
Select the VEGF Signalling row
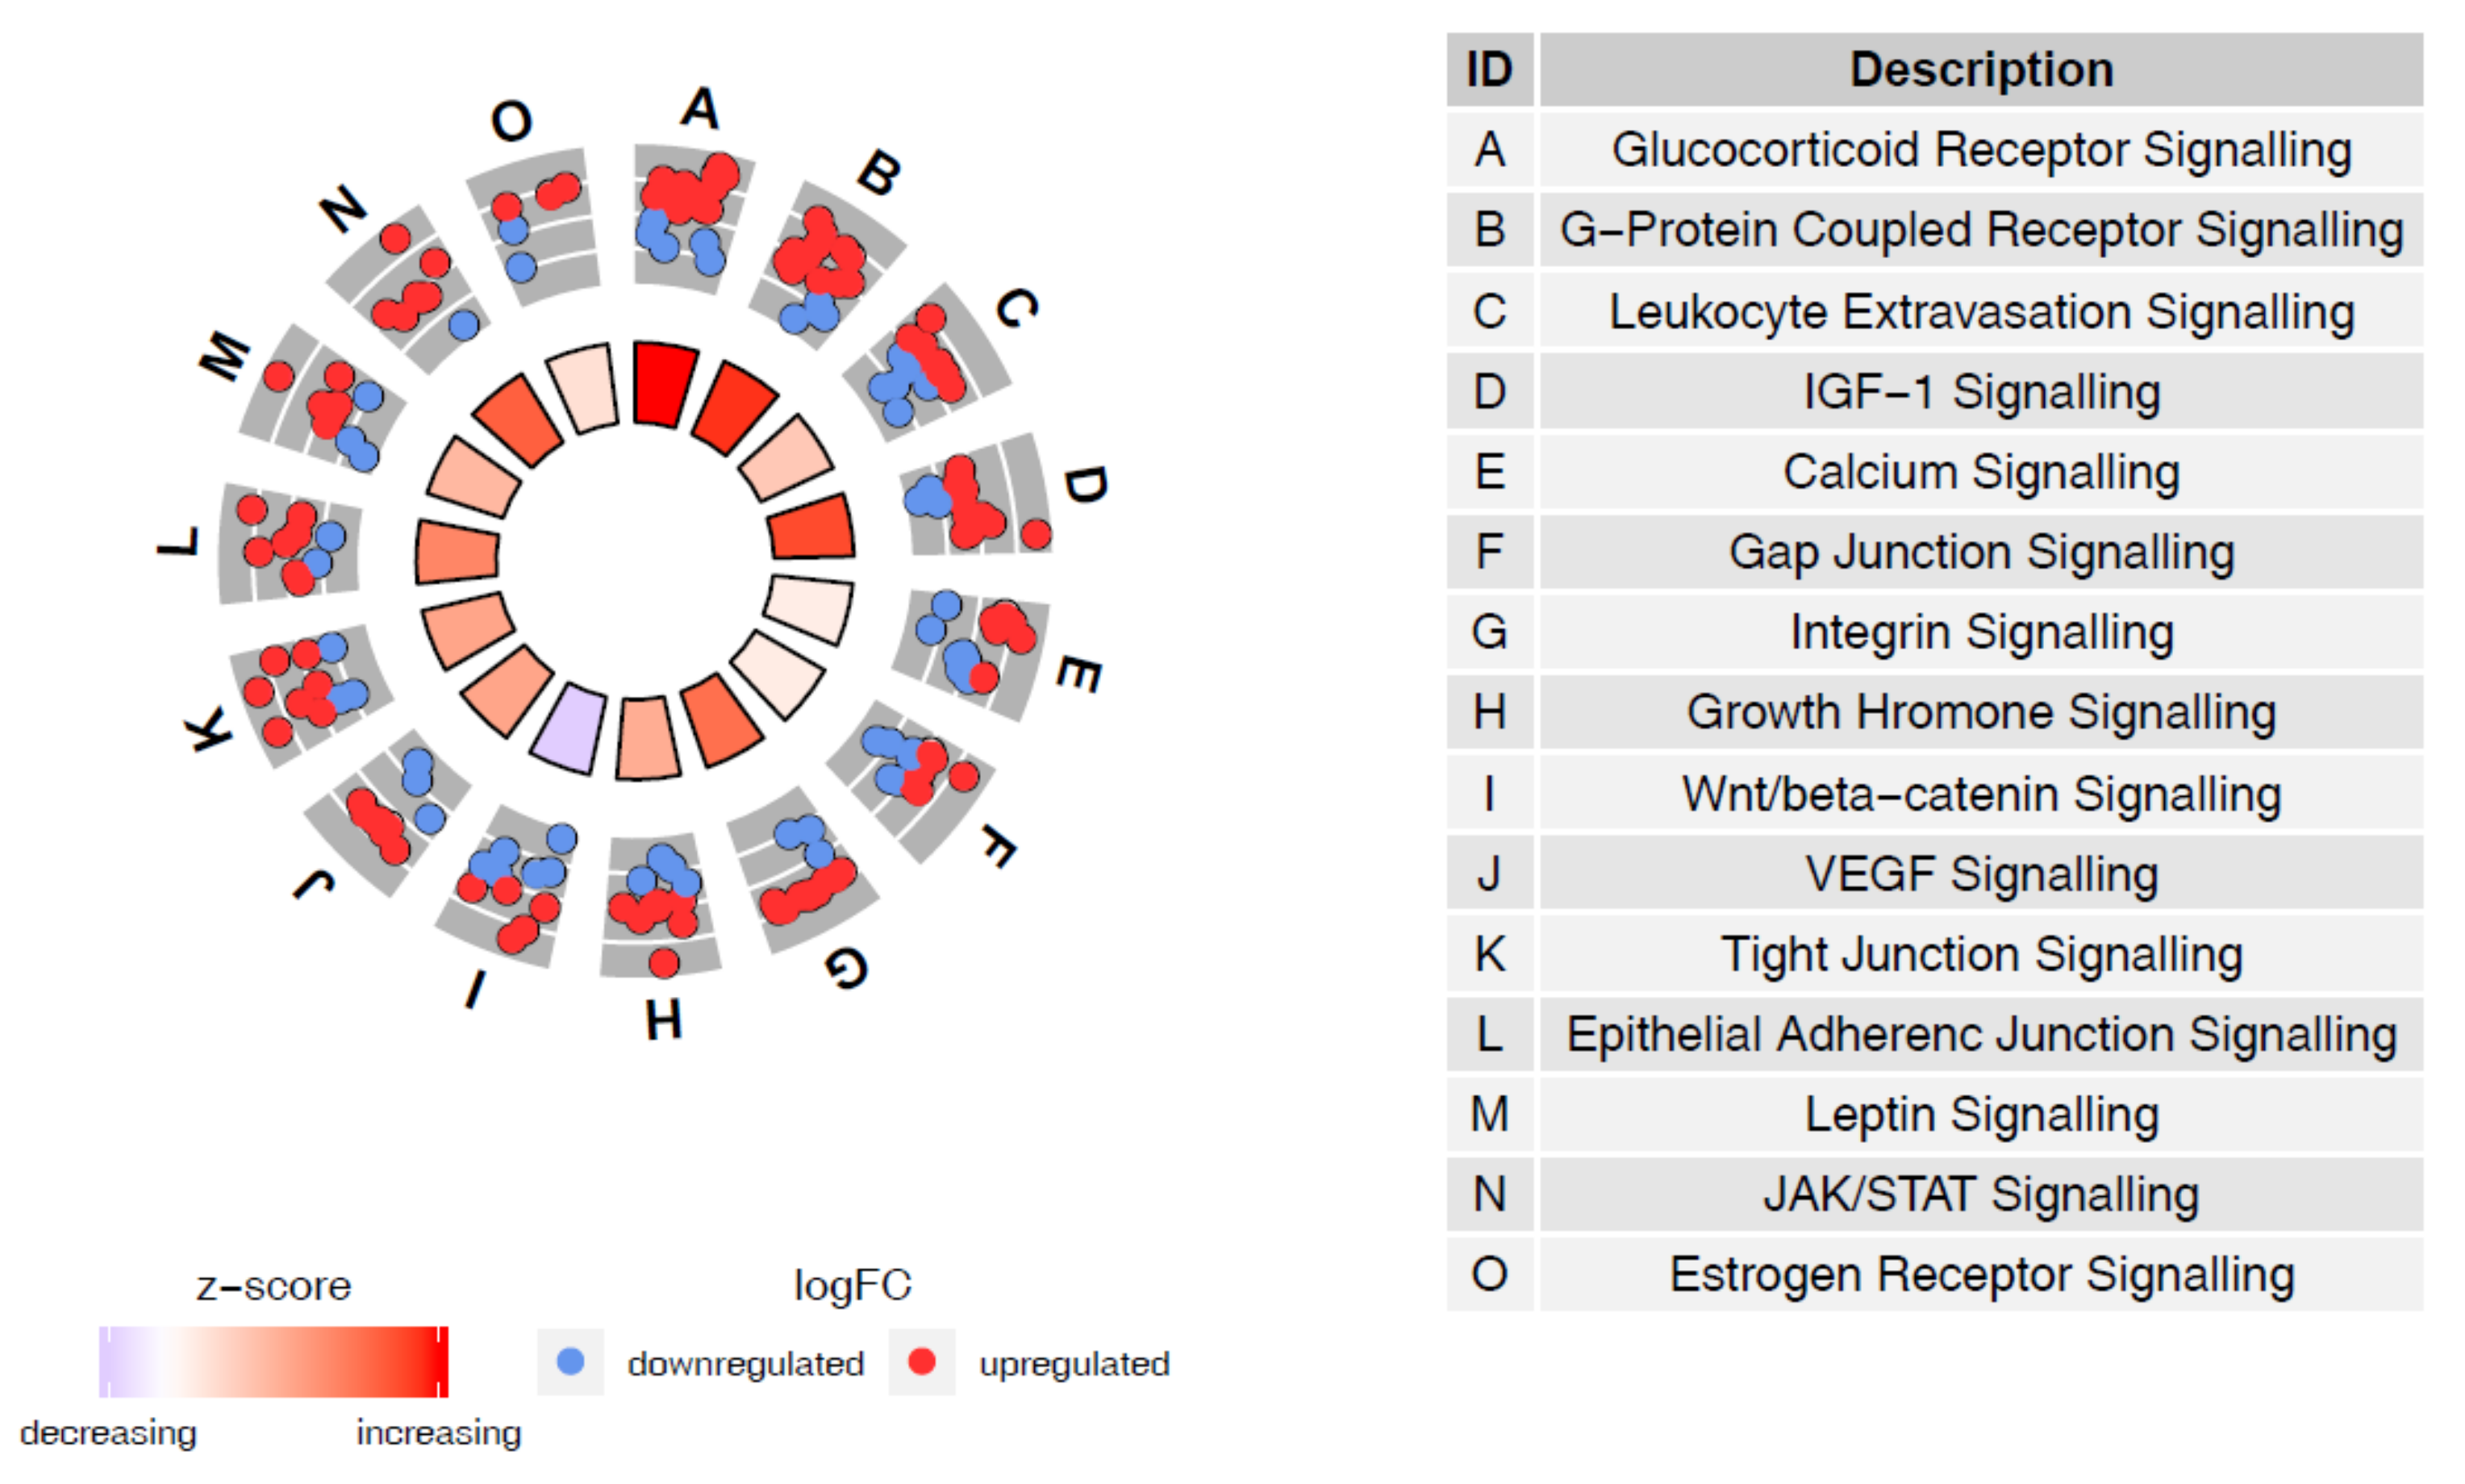(1980, 874)
